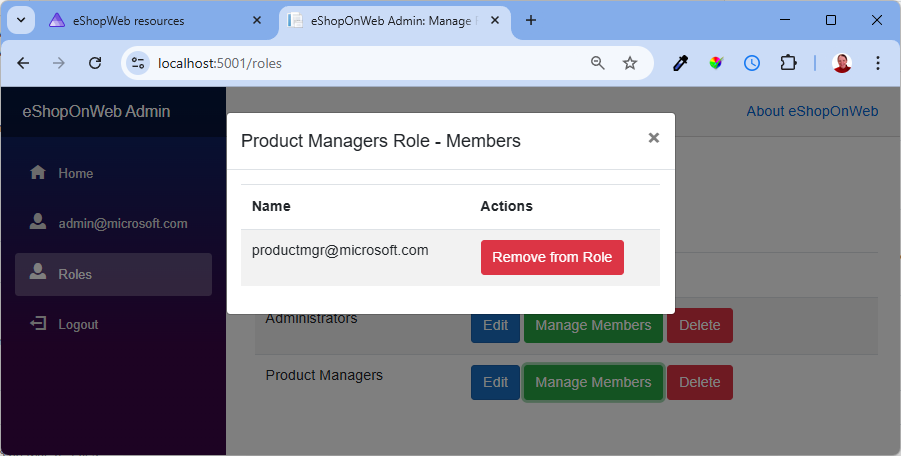Viewport: 901px width, 456px height.
Task: Click the user icon beside admin@microsoft.com
Action: click(38, 222)
